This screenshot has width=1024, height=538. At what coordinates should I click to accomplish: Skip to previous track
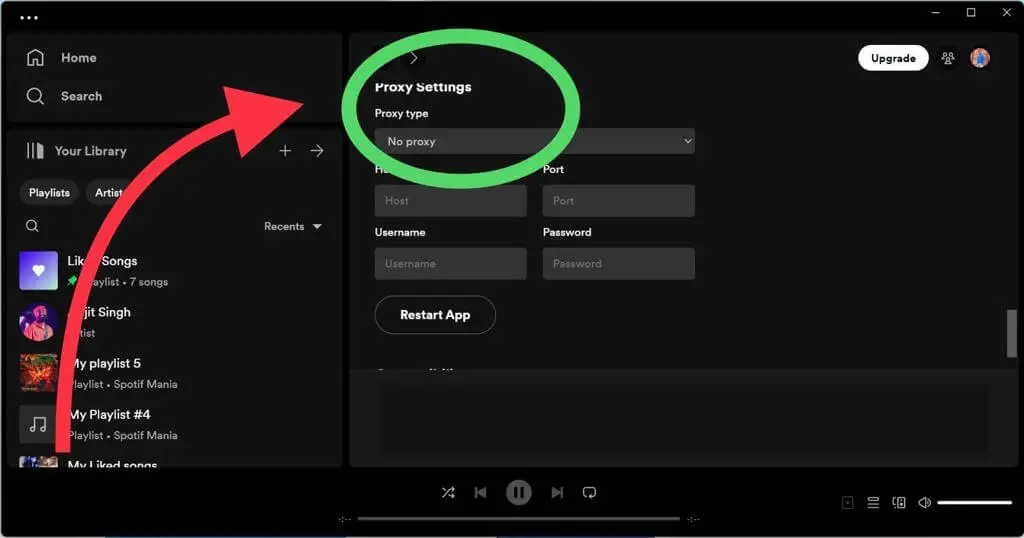click(x=481, y=492)
